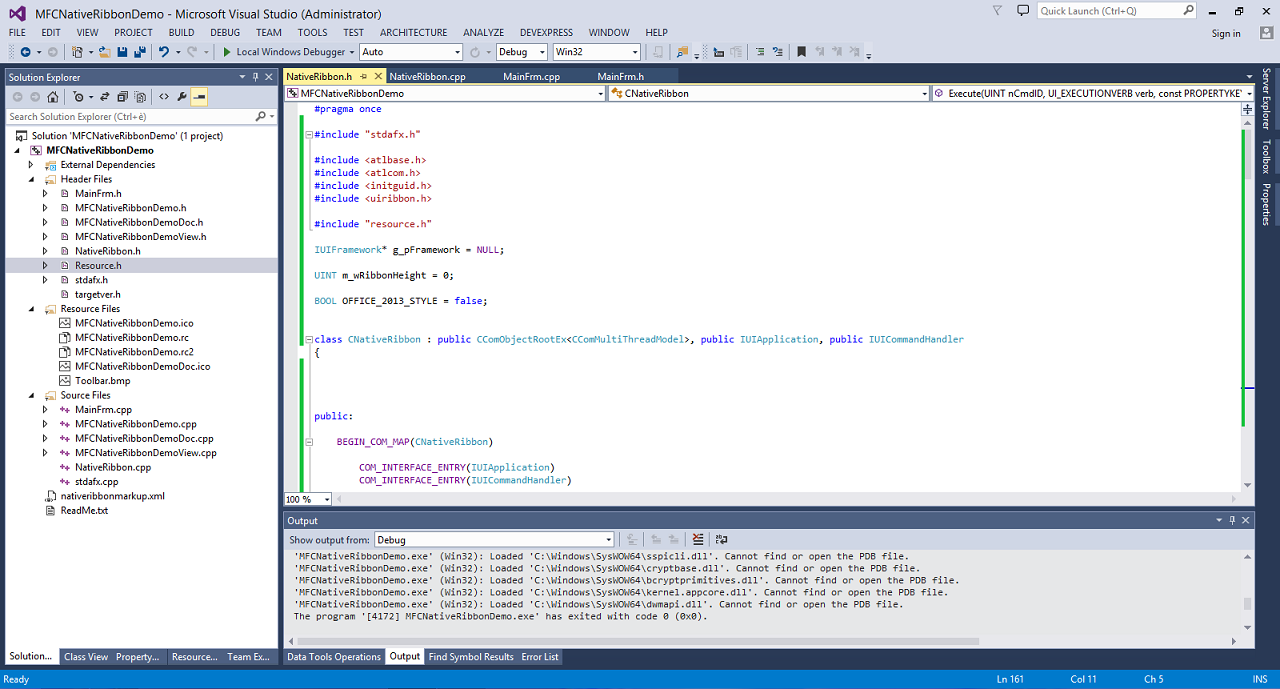Uncomment selected lines via toolbar icon
The image size is (1280, 689).
(x=777, y=52)
